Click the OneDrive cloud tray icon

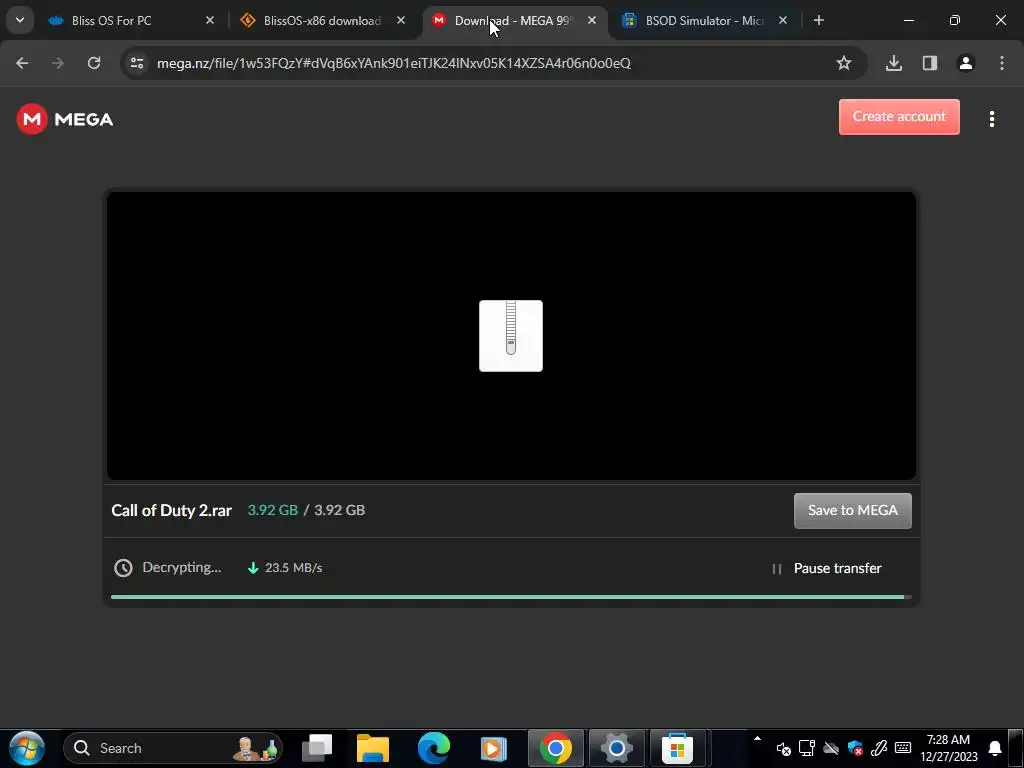831,748
